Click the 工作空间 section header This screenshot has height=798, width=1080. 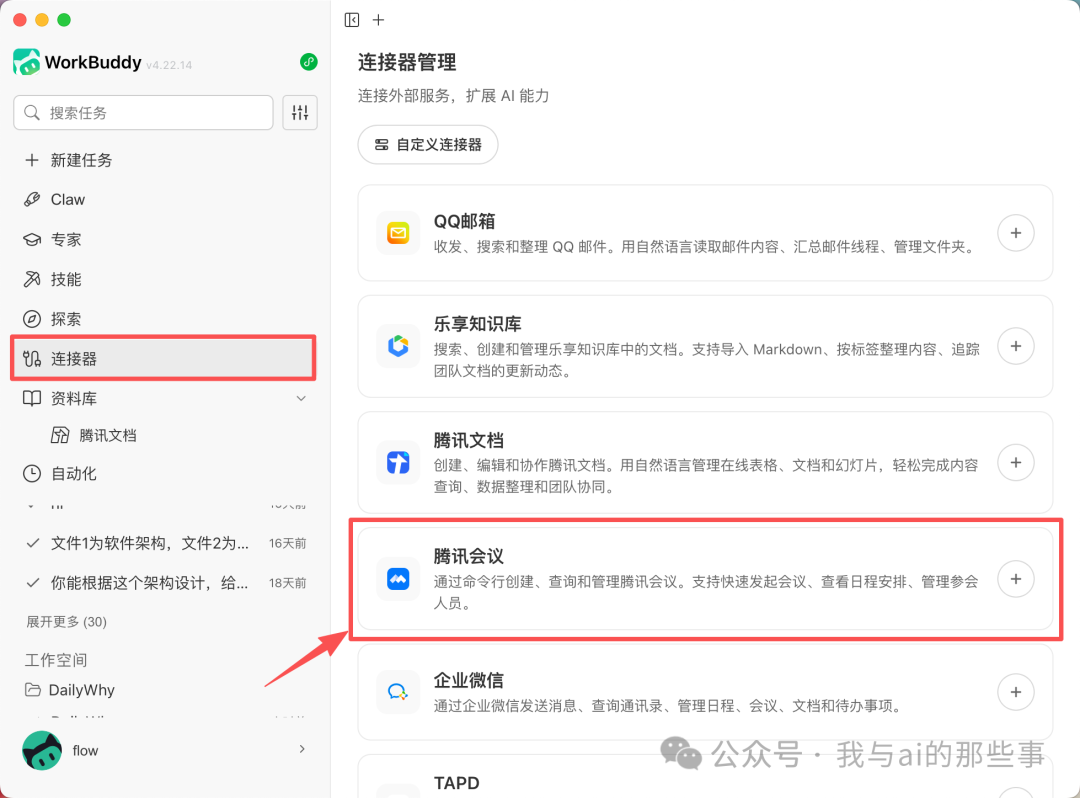[x=56, y=660]
